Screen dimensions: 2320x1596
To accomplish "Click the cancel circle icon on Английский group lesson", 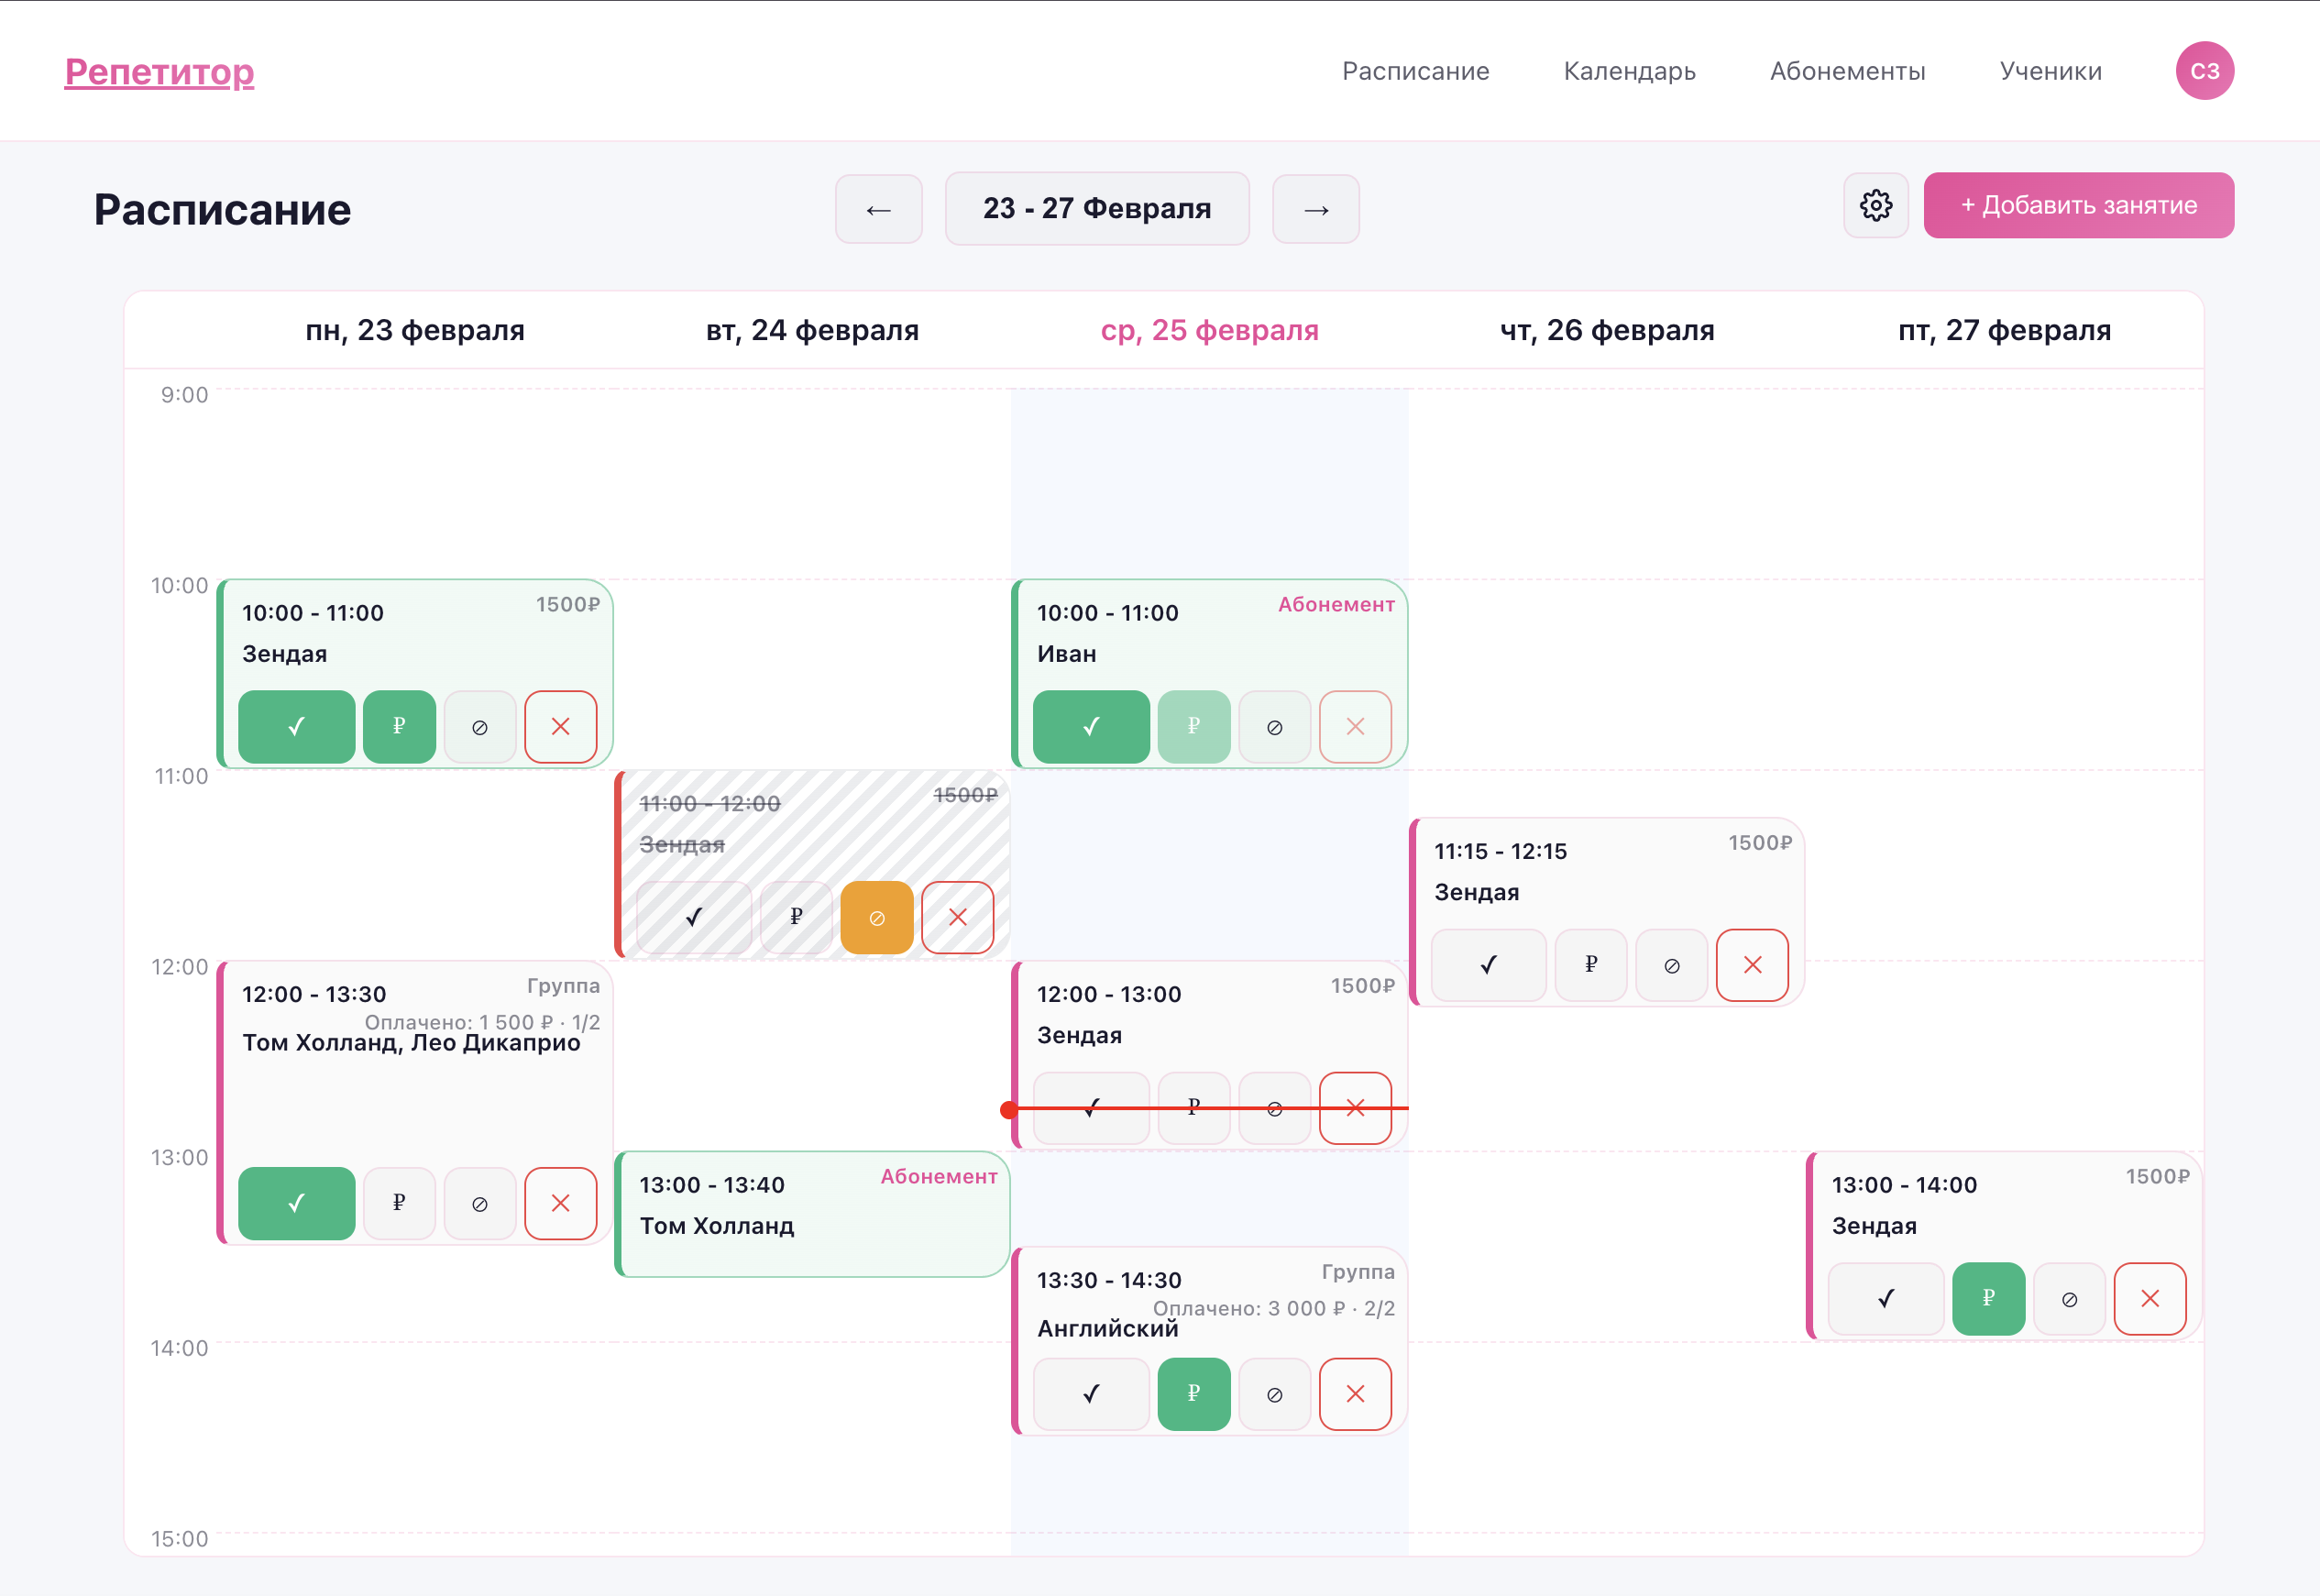I will pyautogui.click(x=1274, y=1394).
